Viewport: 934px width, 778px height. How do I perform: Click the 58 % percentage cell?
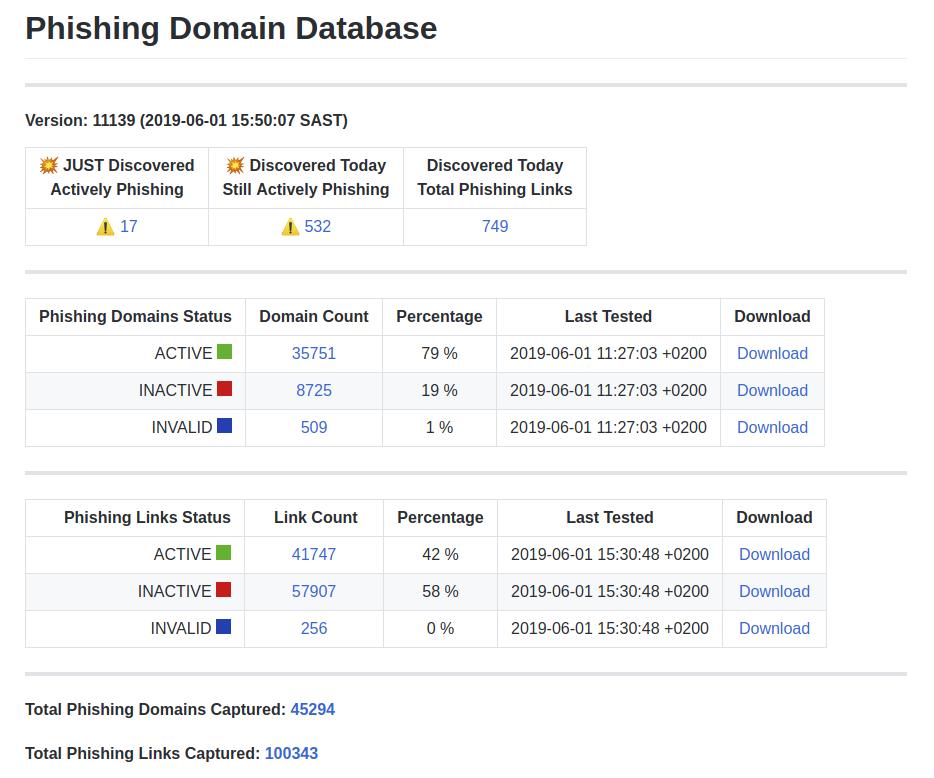(440, 591)
